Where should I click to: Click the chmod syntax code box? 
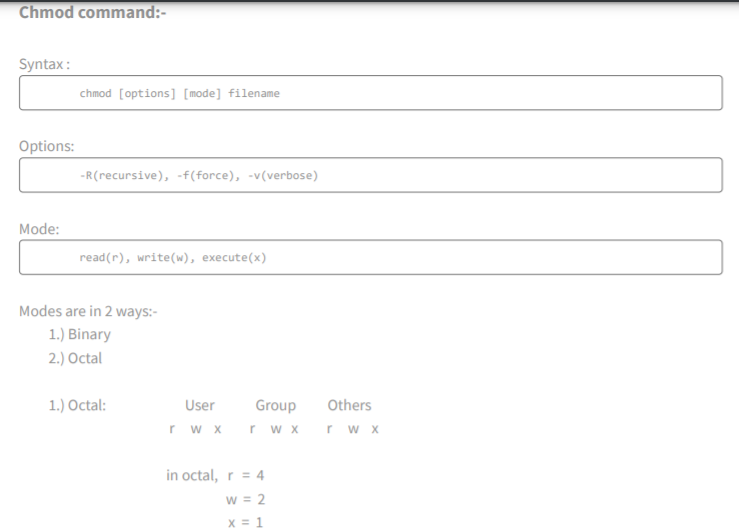tap(370, 93)
